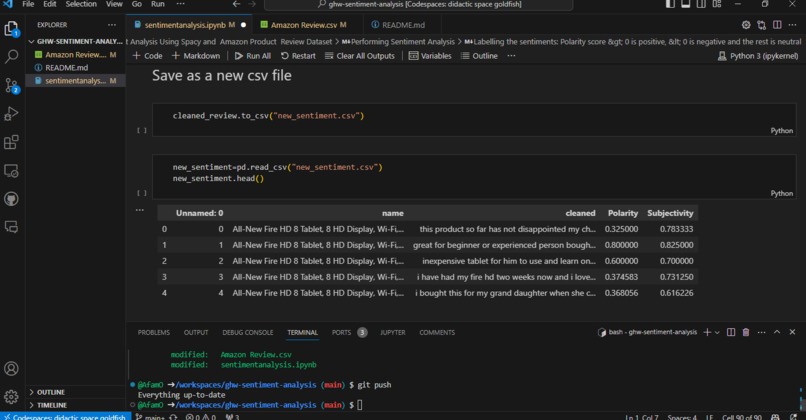This screenshot has width=806, height=420.
Task: Open the Source Control view icon
Action: pyautogui.click(x=11, y=85)
